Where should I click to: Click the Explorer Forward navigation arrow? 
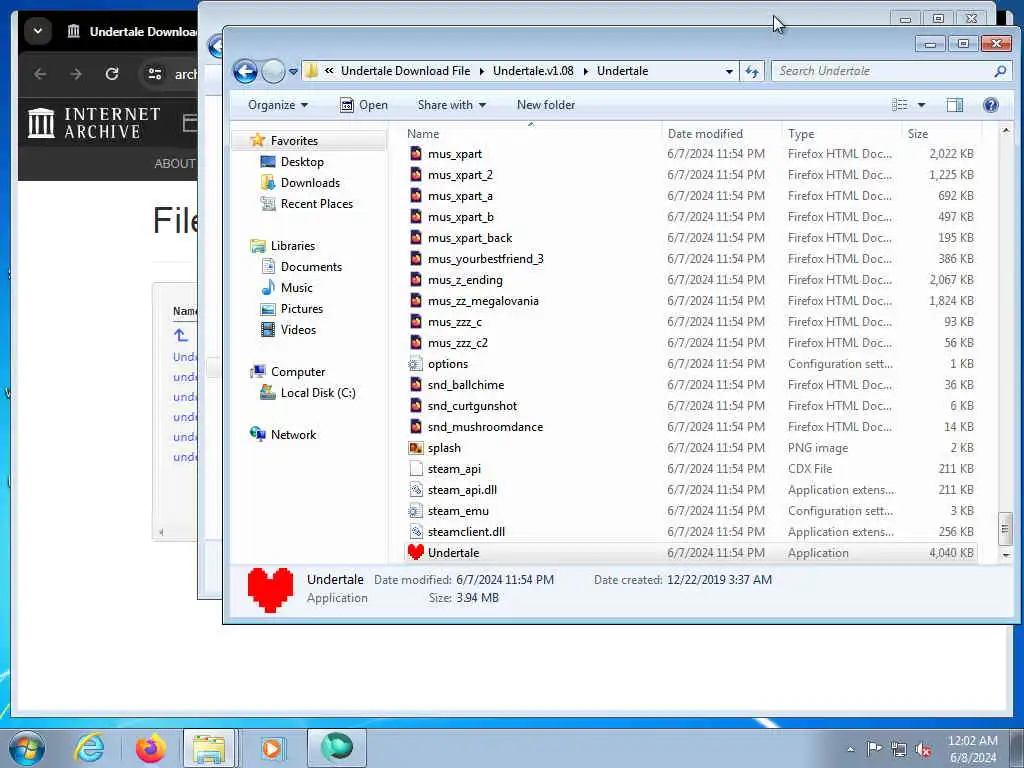point(273,71)
